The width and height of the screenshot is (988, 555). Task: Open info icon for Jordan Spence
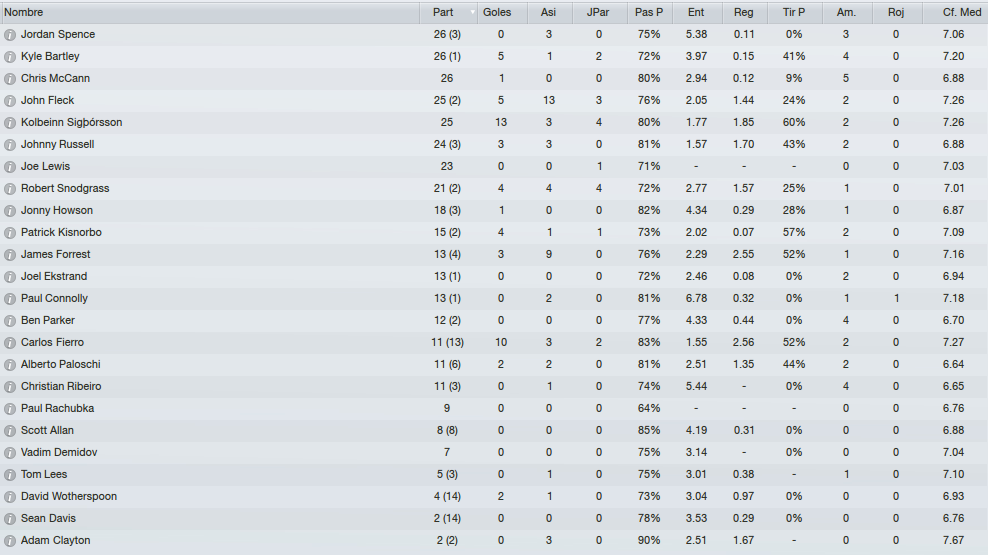(x=9, y=35)
